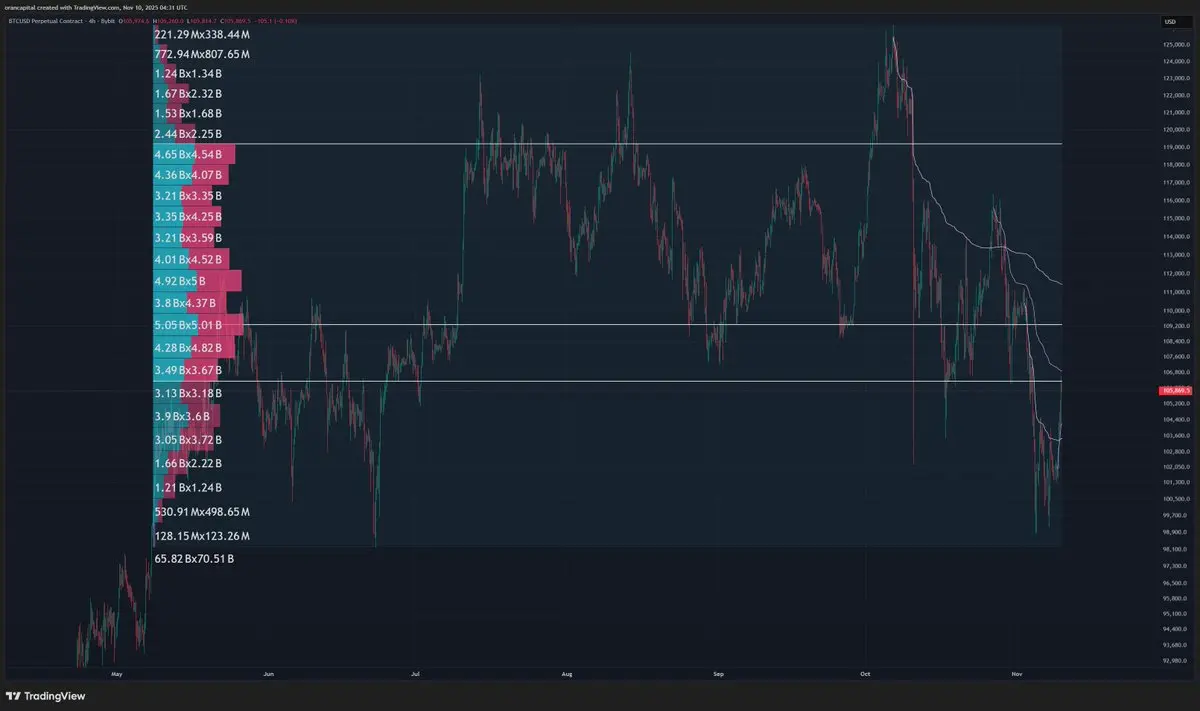The height and width of the screenshot is (711, 1200).
Task: Click the 125,000.0 price axis label
Action: pos(1175,45)
